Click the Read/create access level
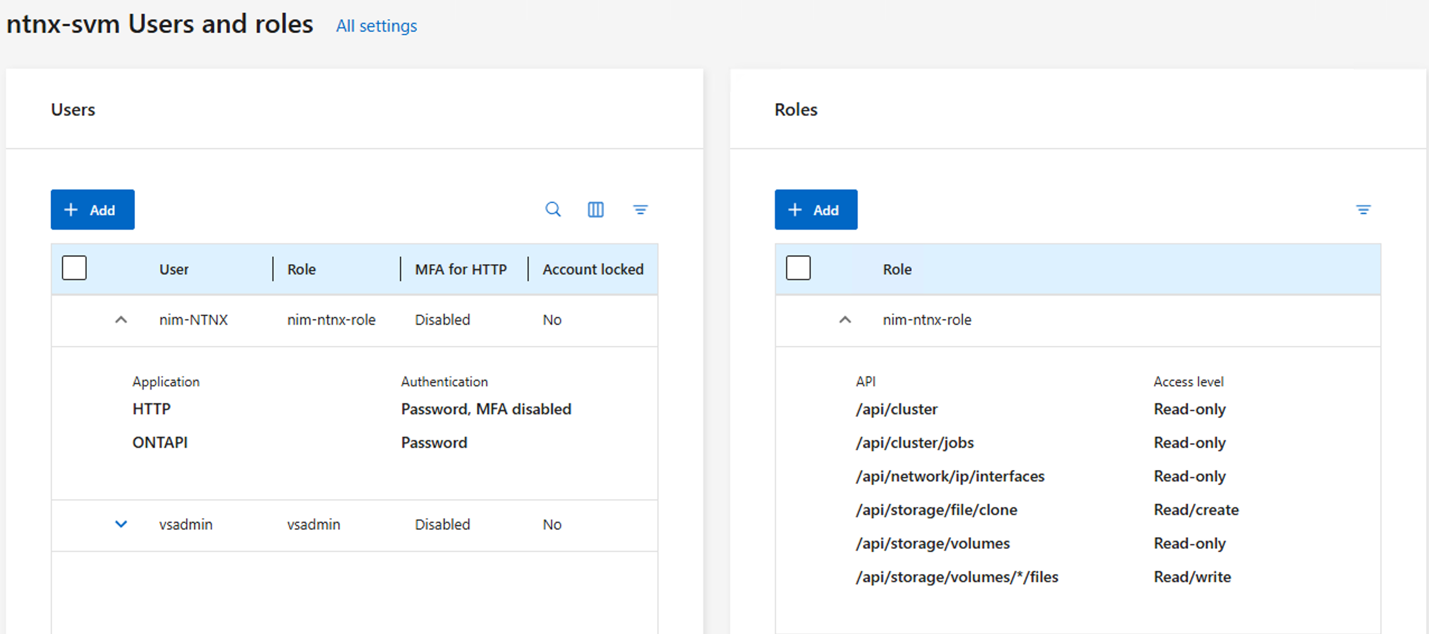1429x634 pixels. [1196, 510]
